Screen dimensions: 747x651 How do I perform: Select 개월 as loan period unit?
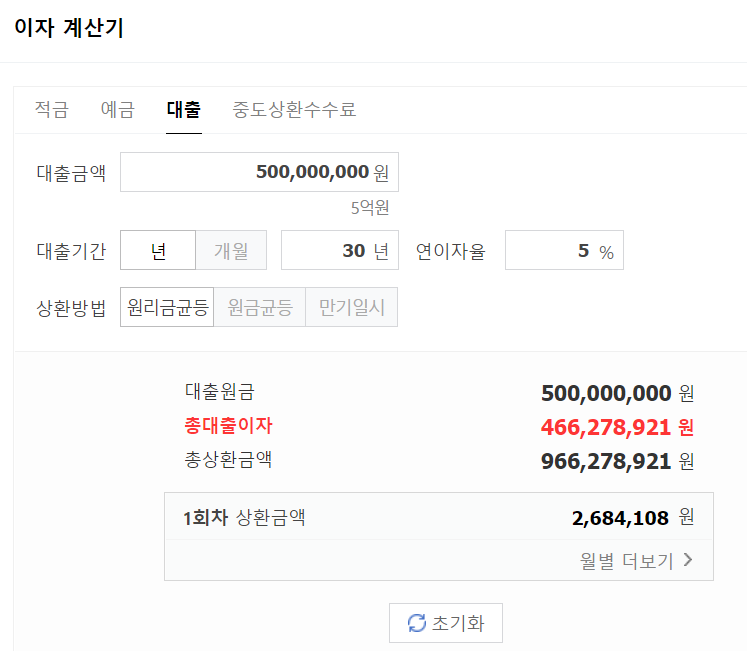(231, 251)
